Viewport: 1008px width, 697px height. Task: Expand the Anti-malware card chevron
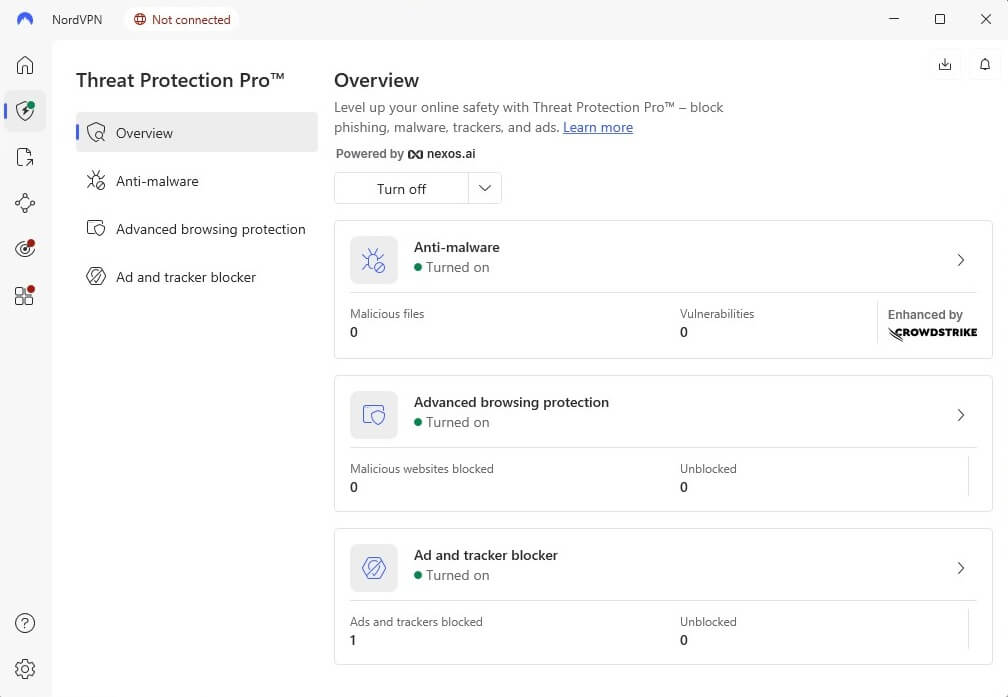(961, 260)
